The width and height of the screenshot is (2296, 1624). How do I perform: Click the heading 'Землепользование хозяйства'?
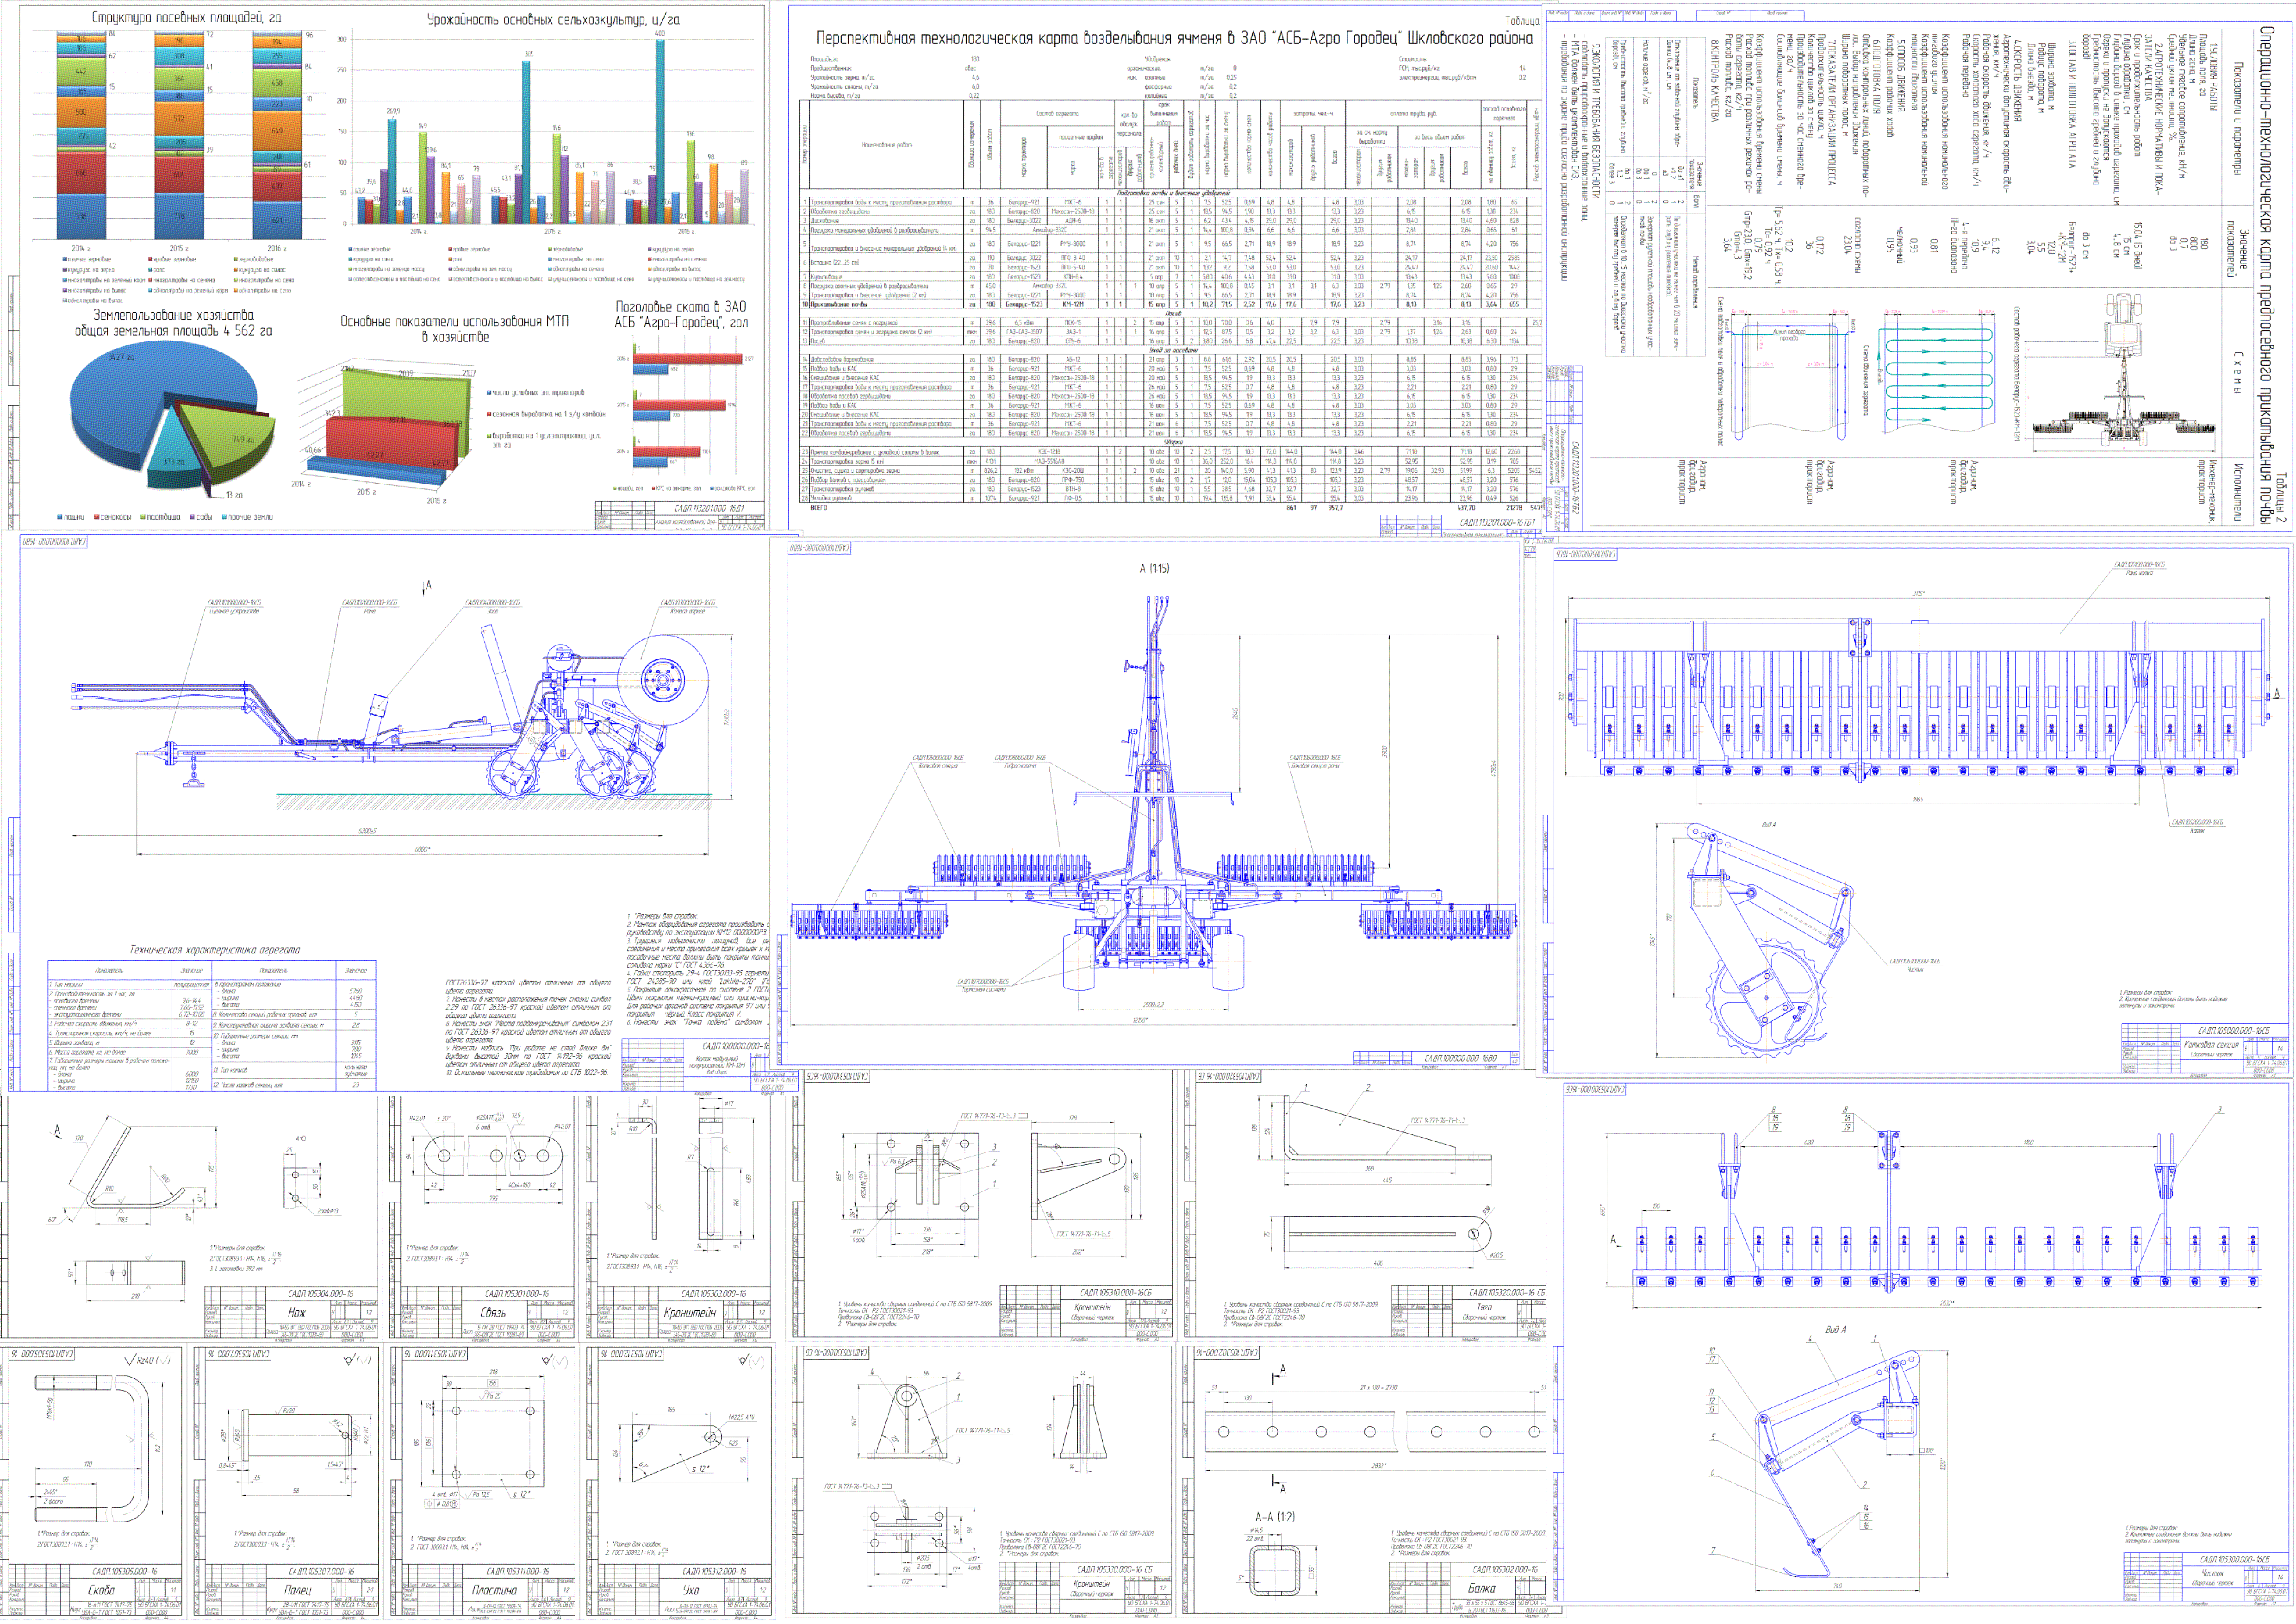173,315
